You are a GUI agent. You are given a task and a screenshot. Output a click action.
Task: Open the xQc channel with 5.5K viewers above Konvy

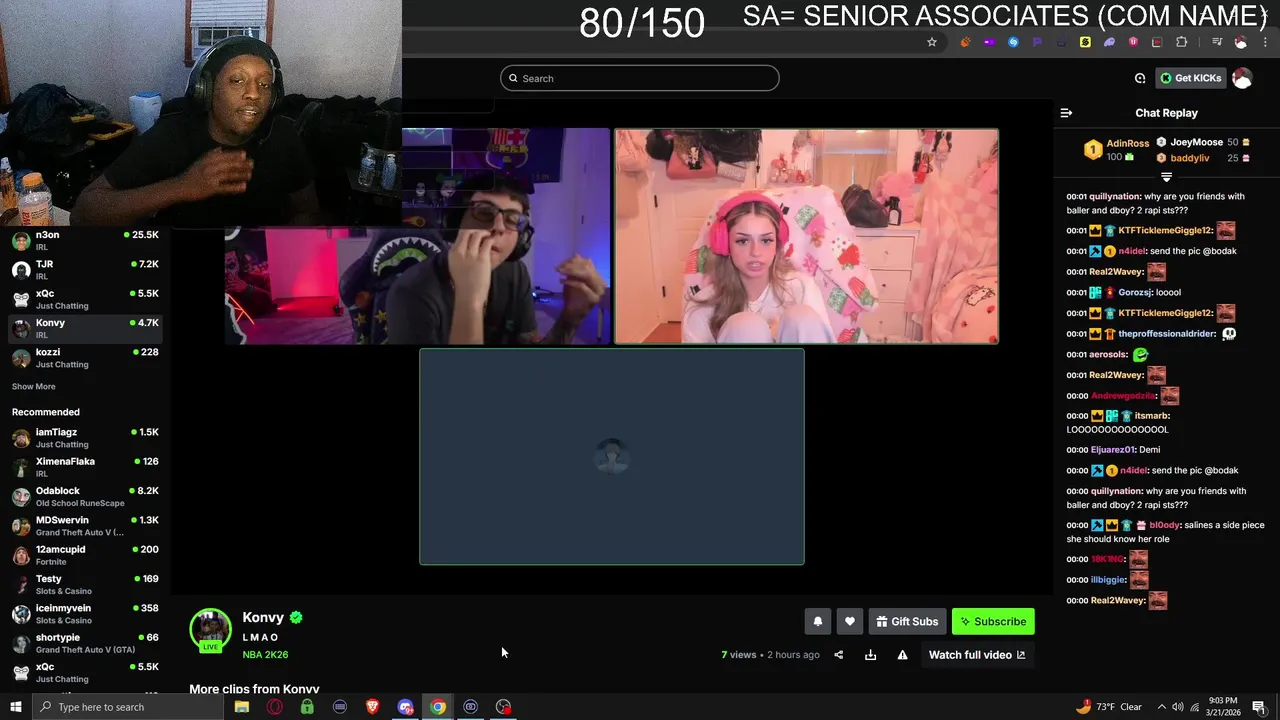point(85,299)
